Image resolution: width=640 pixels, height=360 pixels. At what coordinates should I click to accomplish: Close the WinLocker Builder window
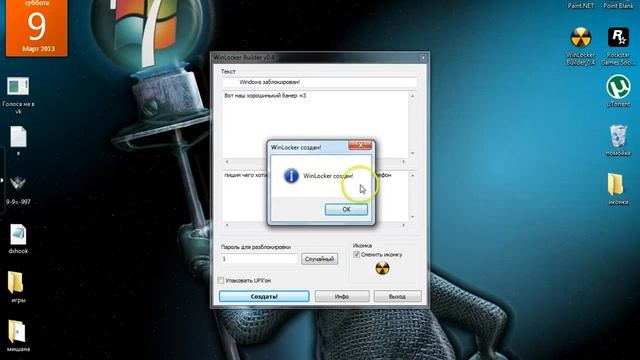[423, 58]
